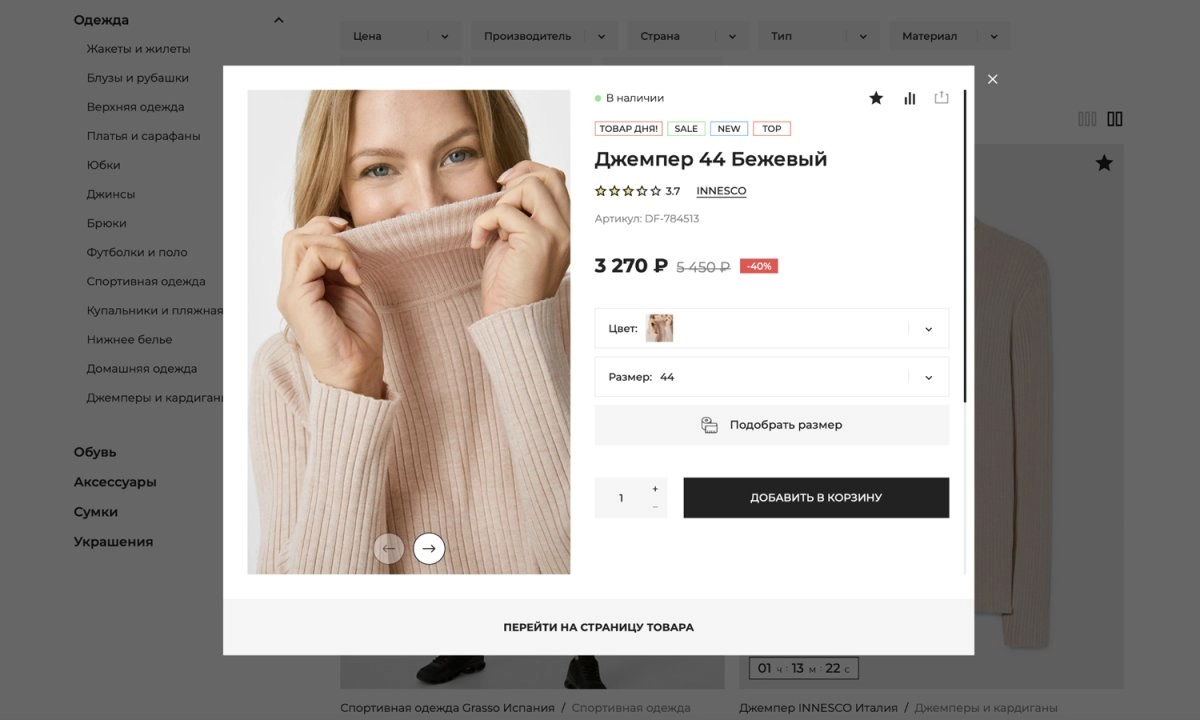Open the Обувь section in sidebar

click(x=94, y=452)
